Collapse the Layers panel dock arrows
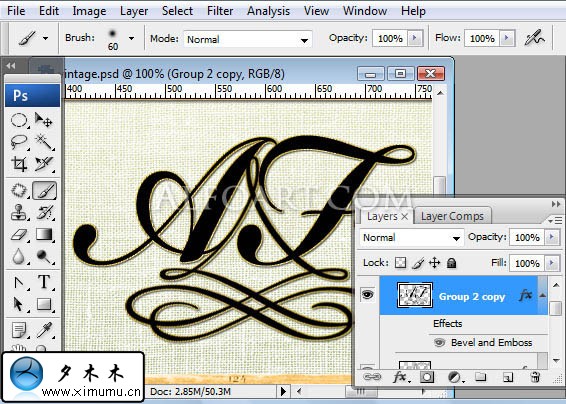 [x=556, y=204]
